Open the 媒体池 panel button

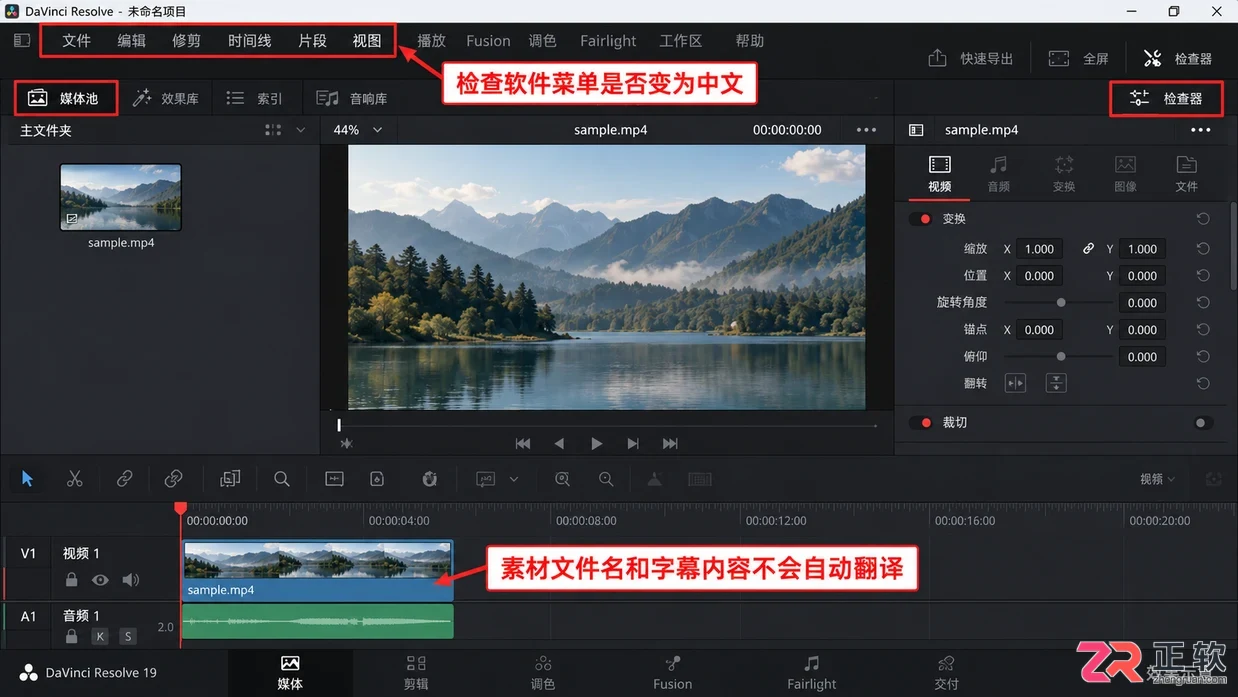tap(66, 98)
